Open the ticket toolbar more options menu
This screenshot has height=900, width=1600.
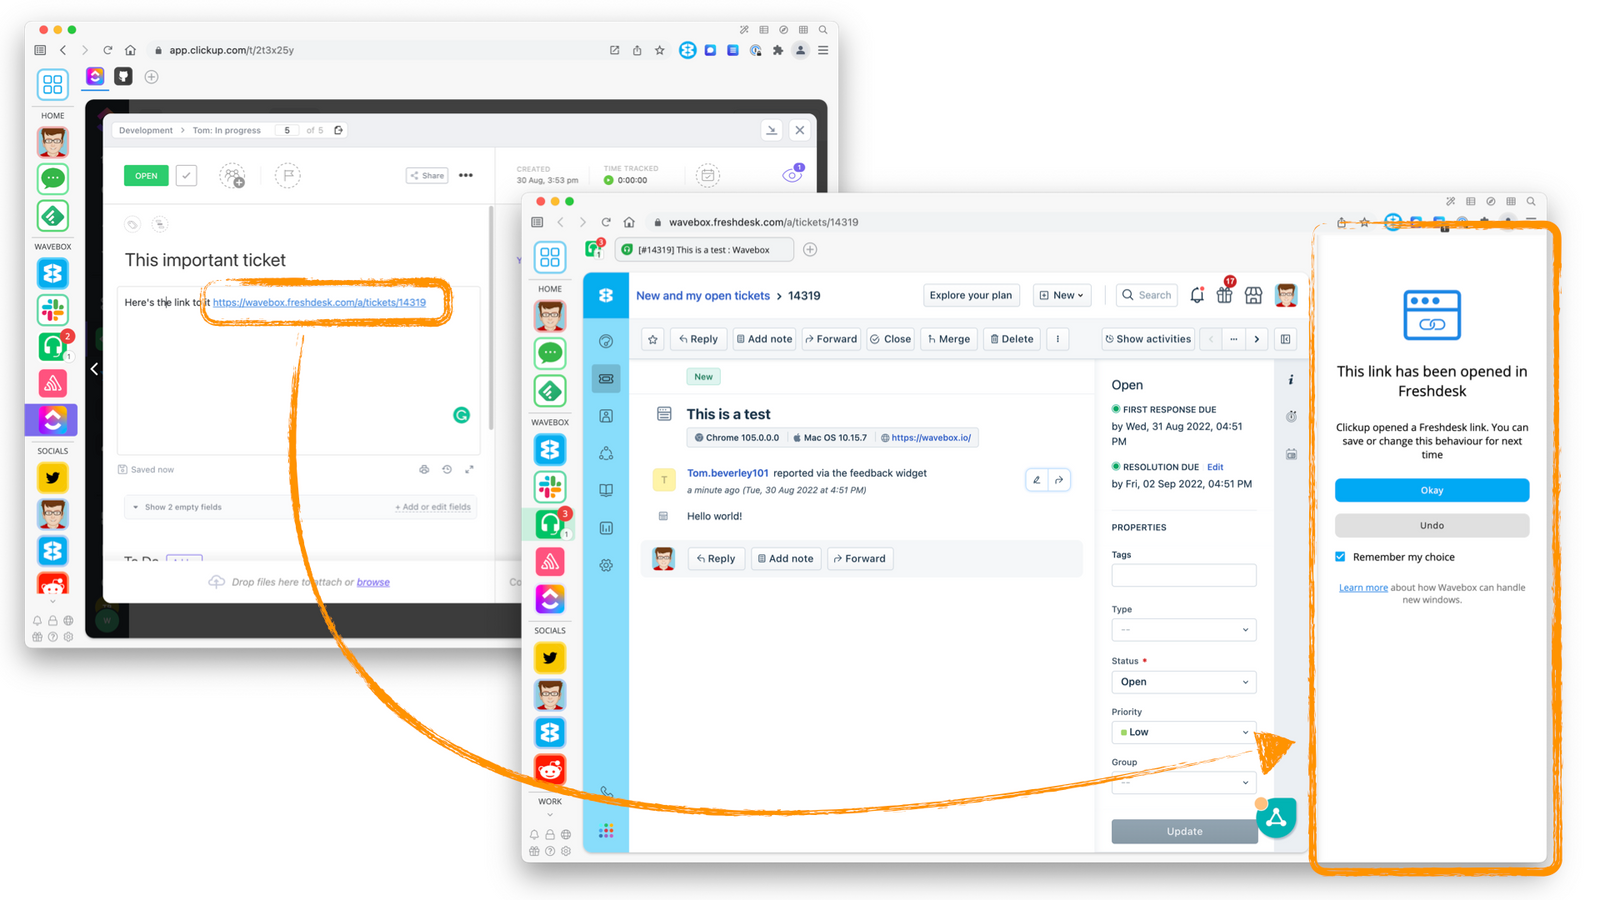click(x=1058, y=339)
